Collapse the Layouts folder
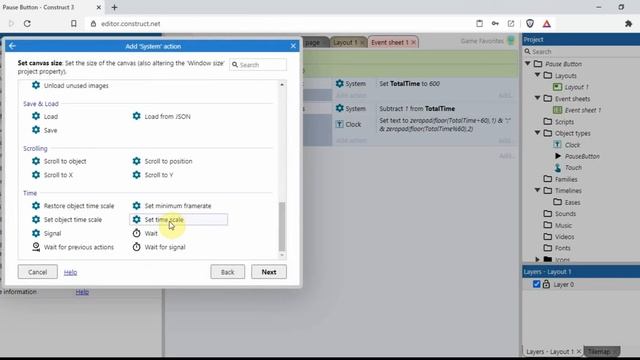Screen dimensions: 640x360 [x=538, y=75]
